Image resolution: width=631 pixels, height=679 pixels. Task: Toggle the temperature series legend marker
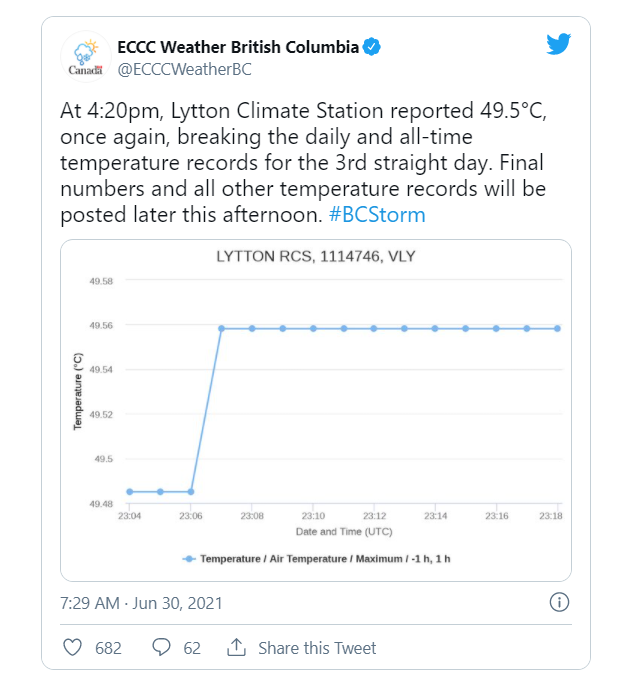click(188, 558)
